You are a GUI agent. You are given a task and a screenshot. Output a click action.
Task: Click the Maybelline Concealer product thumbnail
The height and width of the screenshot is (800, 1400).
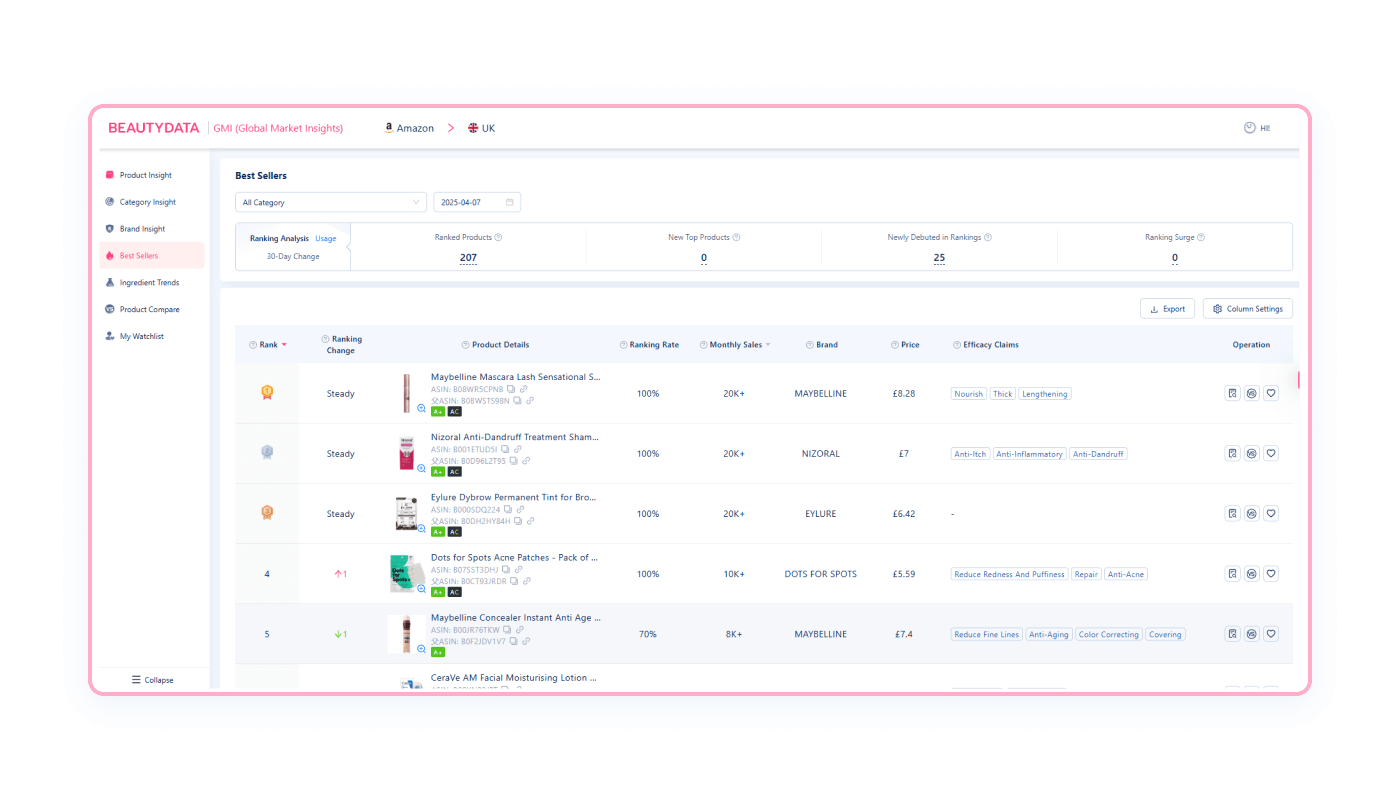point(407,634)
